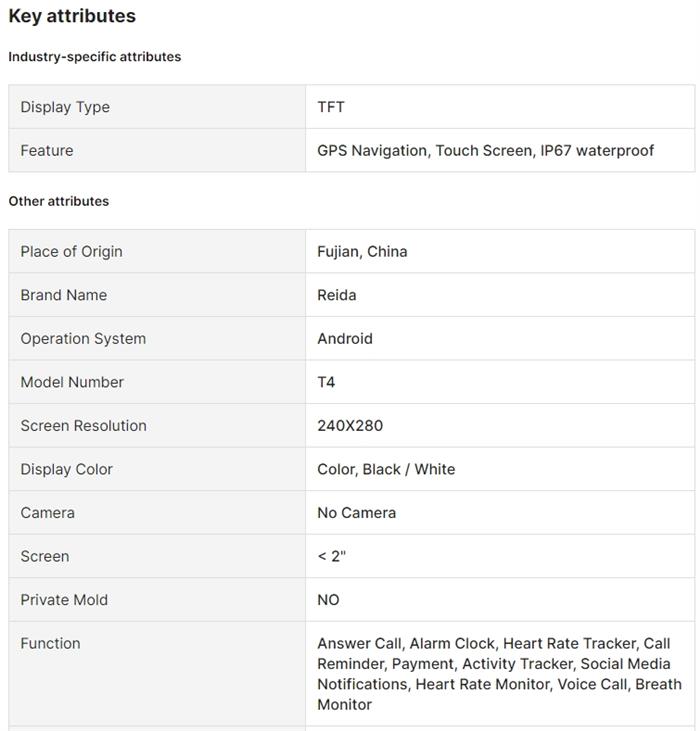The image size is (700, 731).
Task: Select the Fujian, China value
Action: pos(362,252)
